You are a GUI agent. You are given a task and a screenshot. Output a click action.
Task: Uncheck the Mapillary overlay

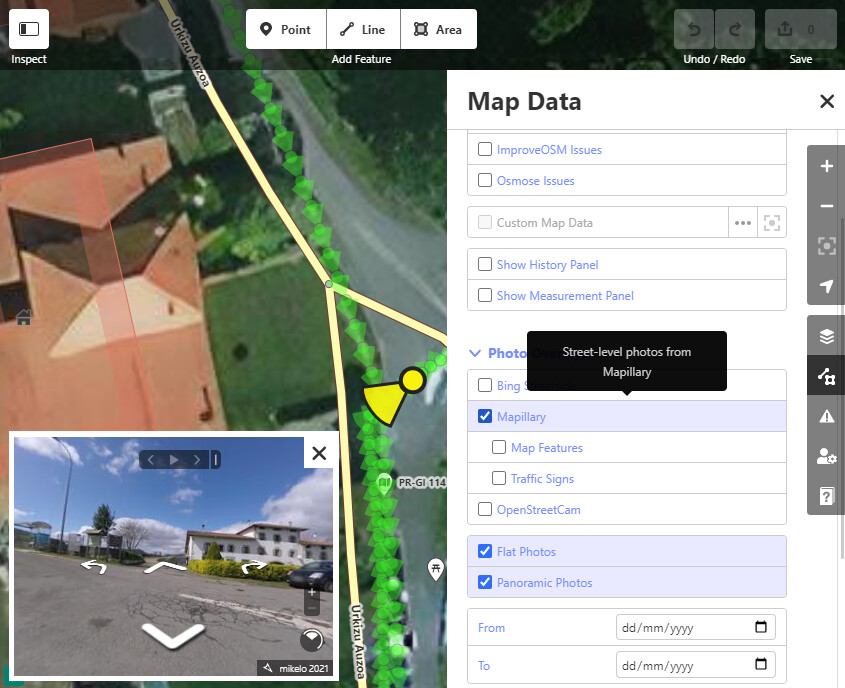tap(484, 416)
